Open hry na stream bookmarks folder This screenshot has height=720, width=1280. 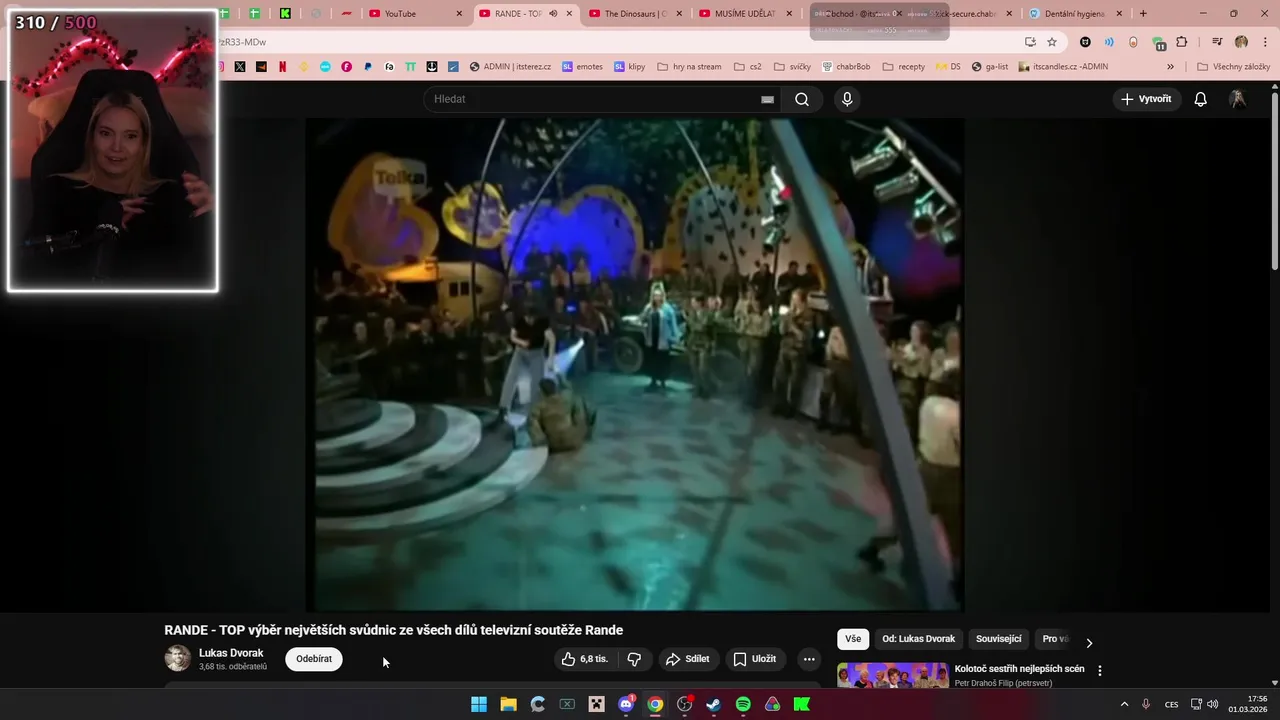(689, 67)
